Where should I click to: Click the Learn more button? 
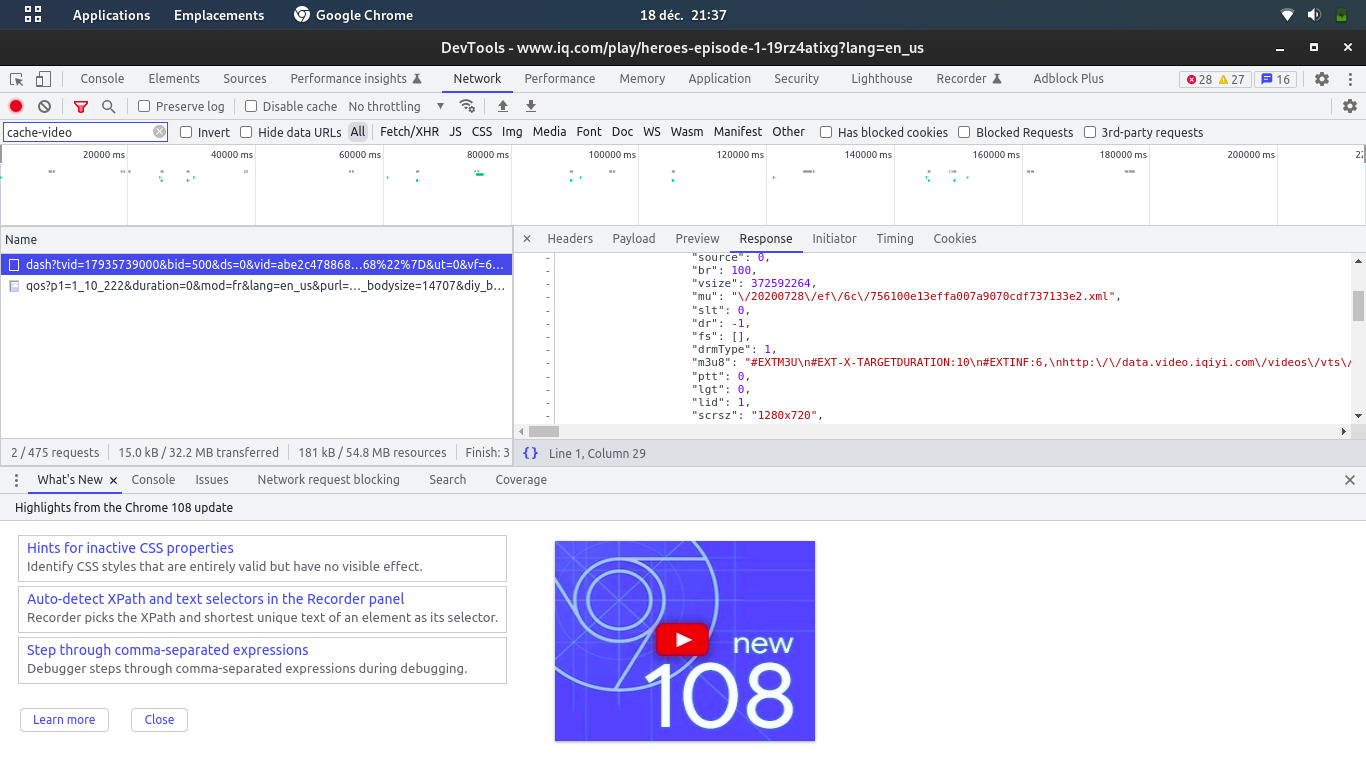64,720
